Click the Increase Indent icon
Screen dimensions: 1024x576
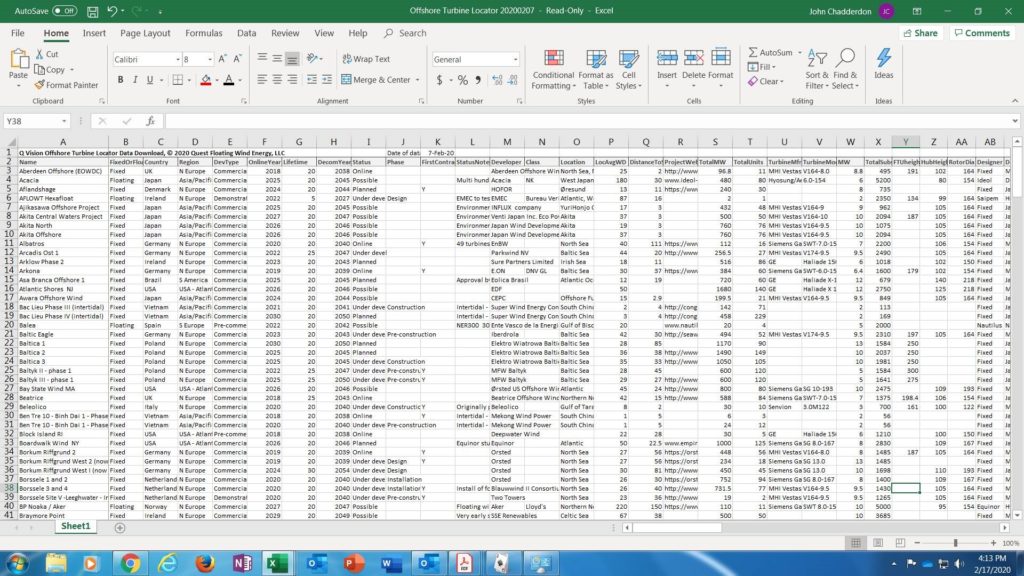[x=327, y=80]
